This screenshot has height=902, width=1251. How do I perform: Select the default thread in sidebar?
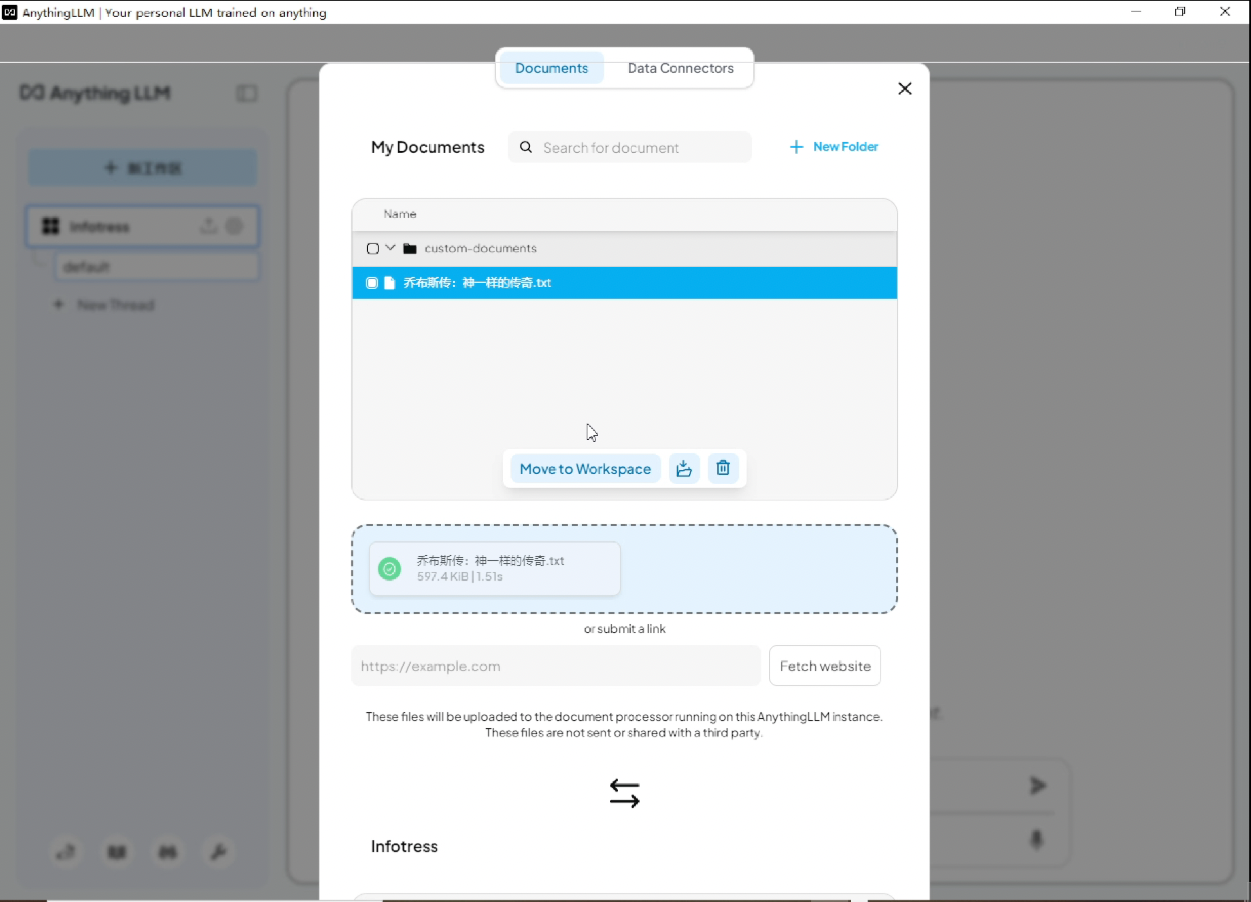point(157,267)
